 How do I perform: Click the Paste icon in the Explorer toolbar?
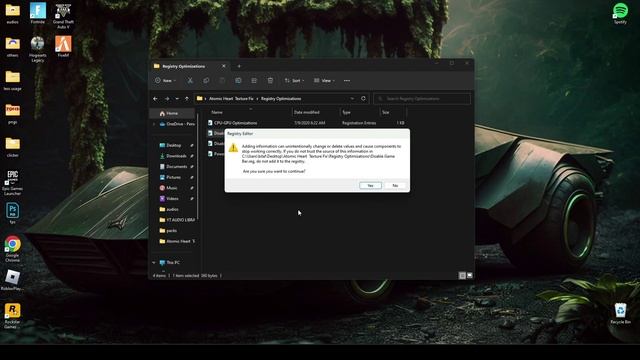(x=222, y=80)
